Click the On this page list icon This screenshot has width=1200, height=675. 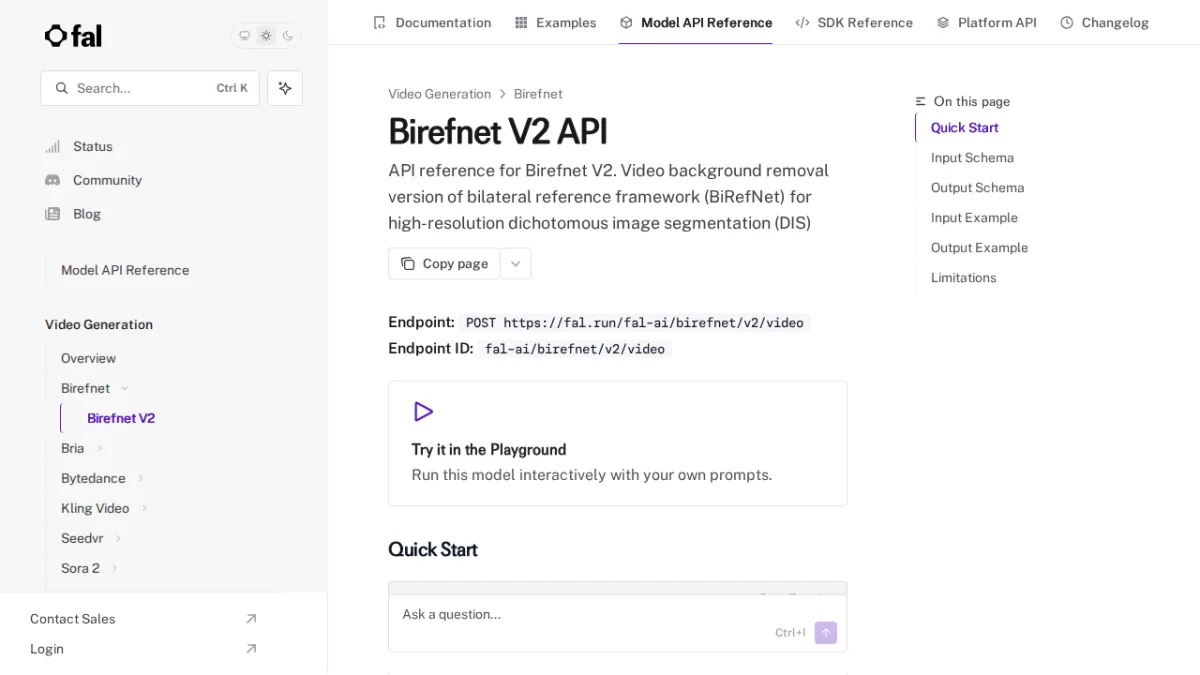tap(921, 102)
